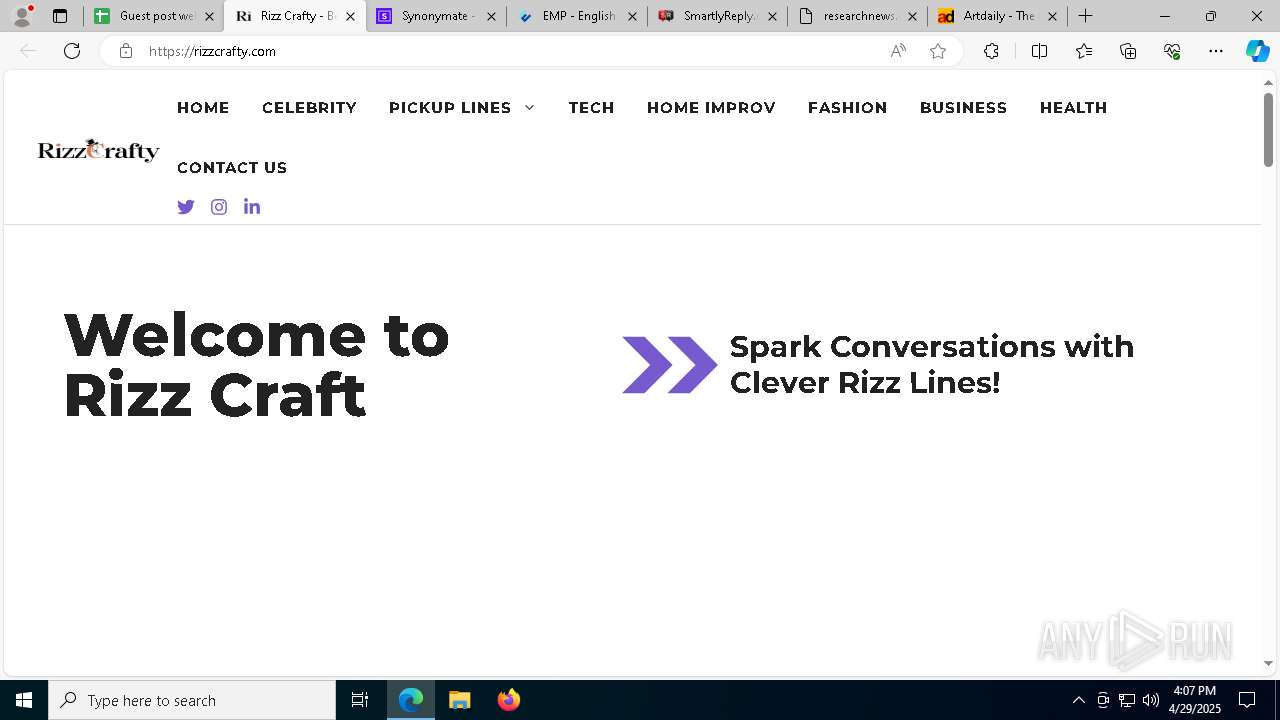Close the Rizz Crafty tab
The width and height of the screenshot is (1280, 720).
tap(350, 16)
